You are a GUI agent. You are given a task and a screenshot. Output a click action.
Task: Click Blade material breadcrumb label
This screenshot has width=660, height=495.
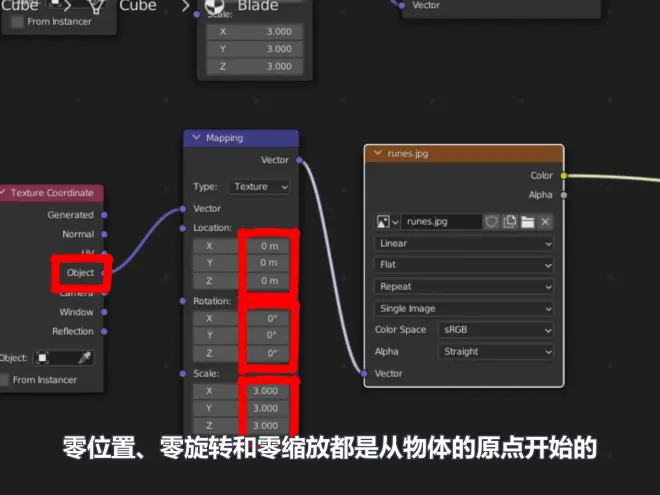coord(258,6)
